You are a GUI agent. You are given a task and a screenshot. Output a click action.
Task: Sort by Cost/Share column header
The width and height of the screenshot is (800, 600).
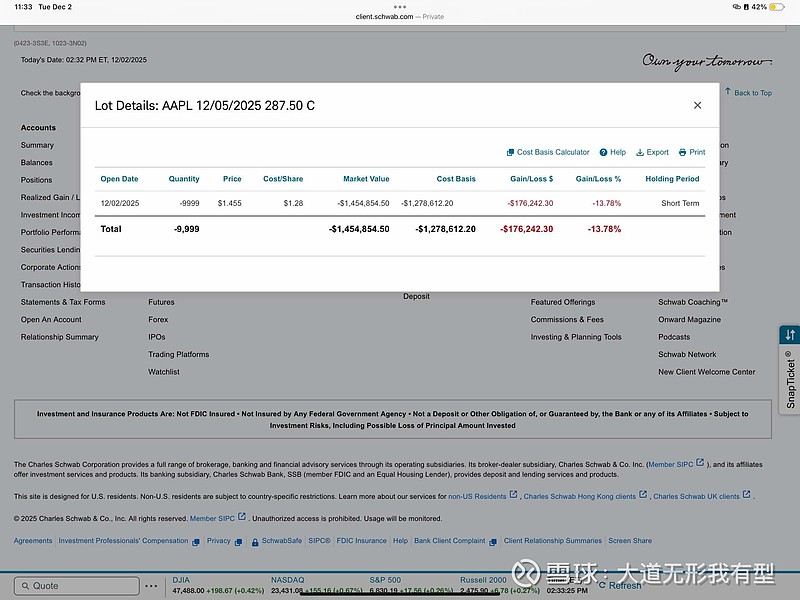pos(283,179)
